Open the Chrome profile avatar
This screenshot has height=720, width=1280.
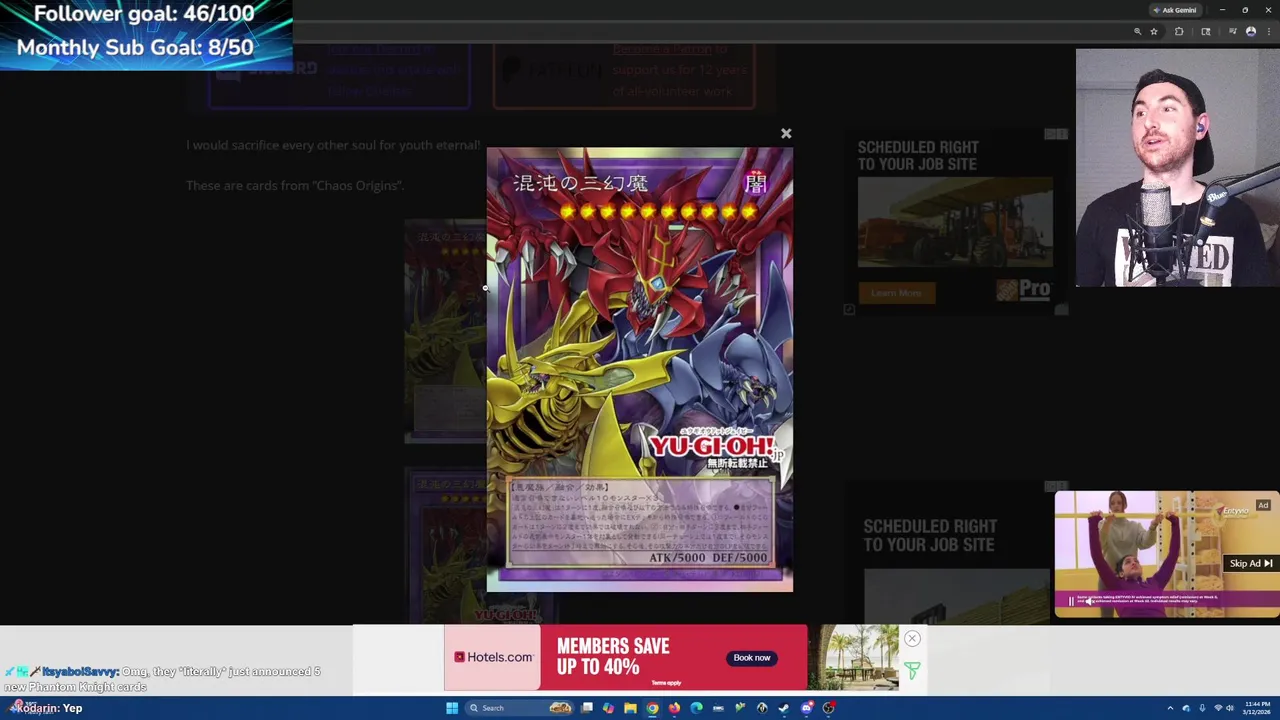coord(1251,31)
